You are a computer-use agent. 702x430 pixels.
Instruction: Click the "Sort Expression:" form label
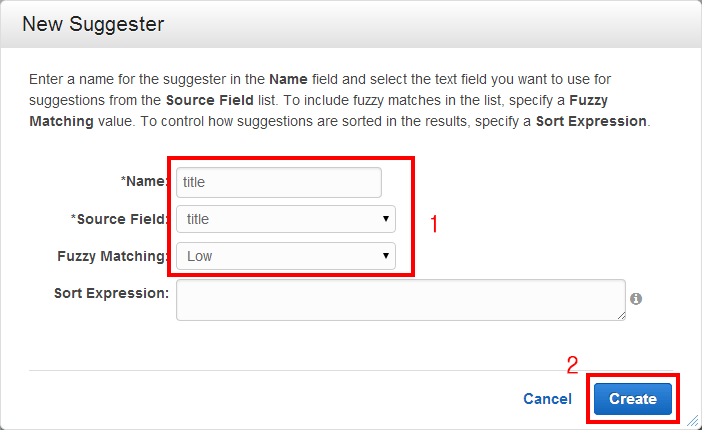(111, 293)
